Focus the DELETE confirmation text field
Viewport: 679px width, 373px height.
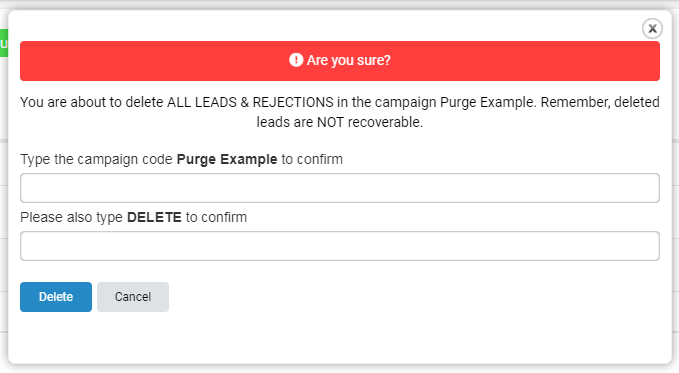(340, 246)
